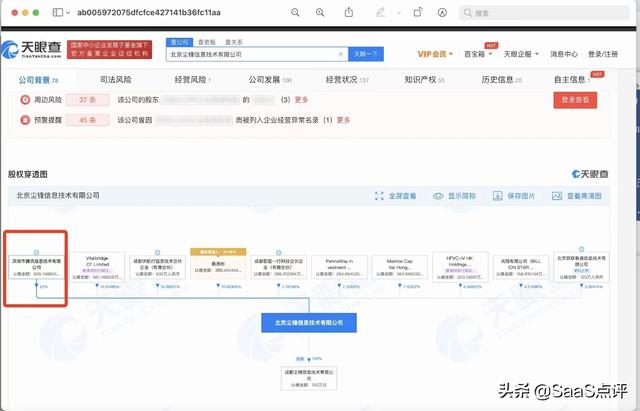640x411 pixels.
Task: Focus the Preview toolbar search field
Action: (544, 13)
